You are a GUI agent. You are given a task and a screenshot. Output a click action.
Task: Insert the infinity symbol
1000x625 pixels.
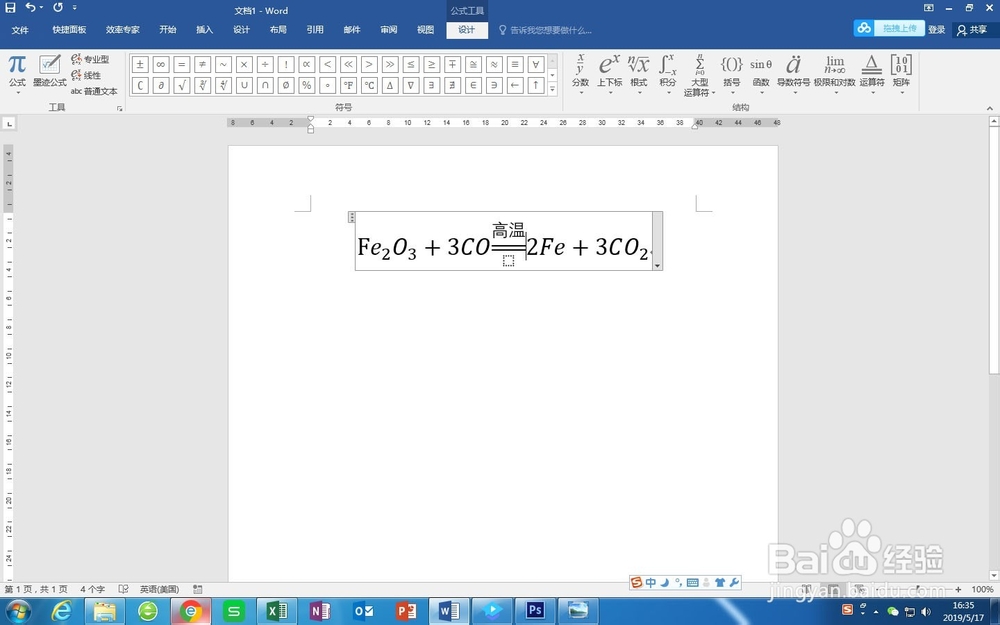click(161, 64)
